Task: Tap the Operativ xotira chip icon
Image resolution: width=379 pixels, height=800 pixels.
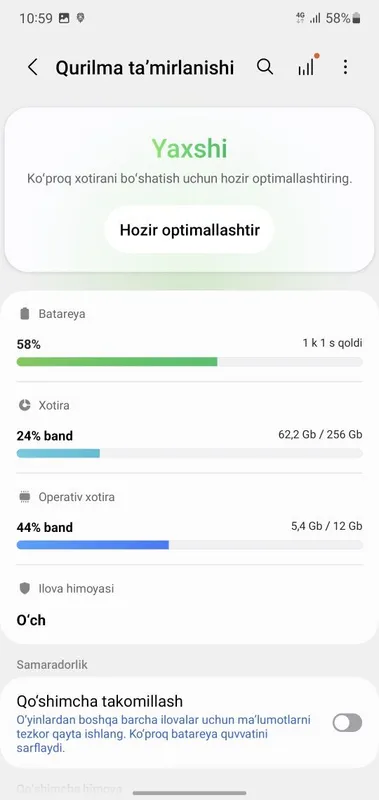Action: (24, 497)
